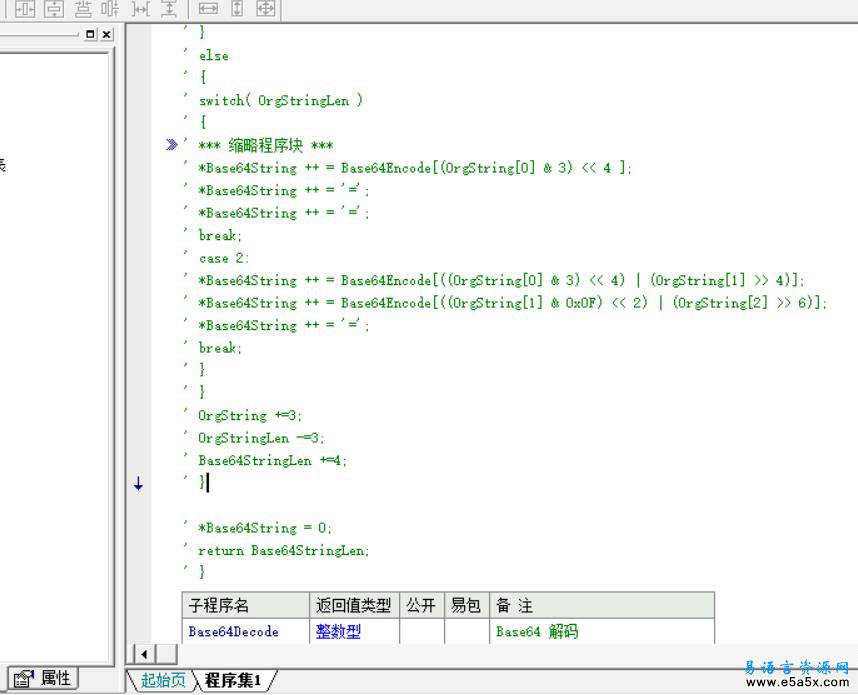The image size is (858, 695).
Task: Click the 'case 2:' code line
Action: (223, 258)
